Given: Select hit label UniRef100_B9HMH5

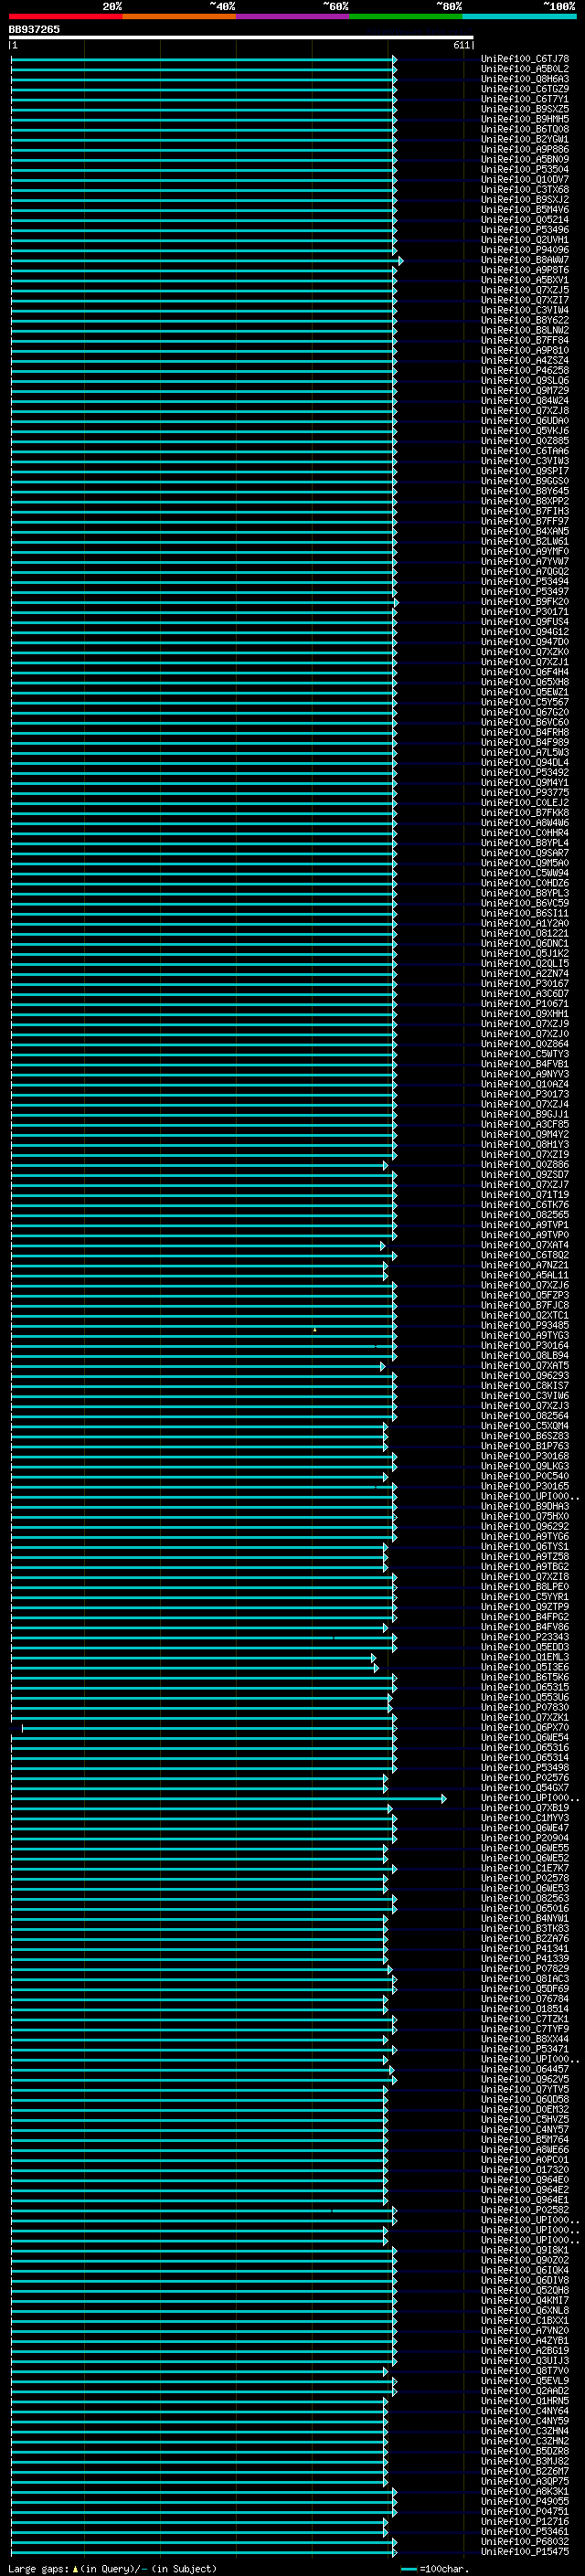Looking at the screenshot, I should (x=525, y=119).
